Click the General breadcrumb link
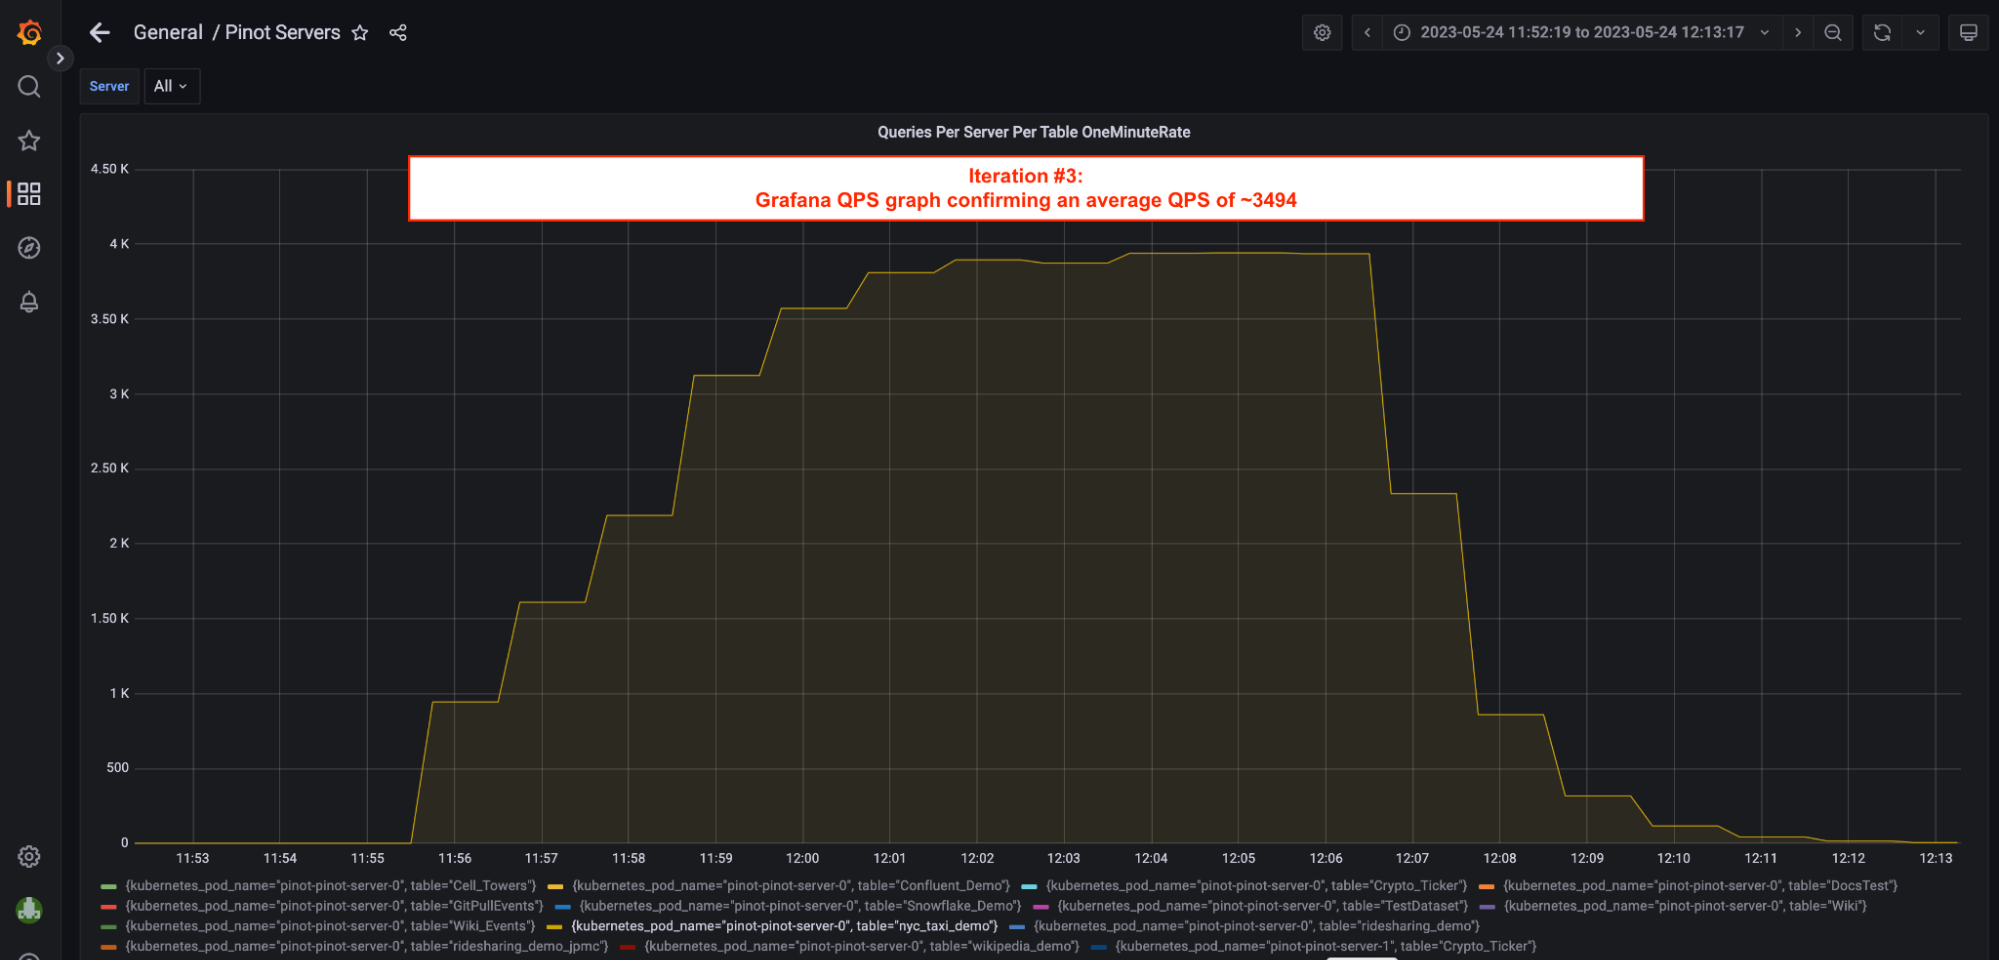The image size is (1999, 961). (168, 32)
